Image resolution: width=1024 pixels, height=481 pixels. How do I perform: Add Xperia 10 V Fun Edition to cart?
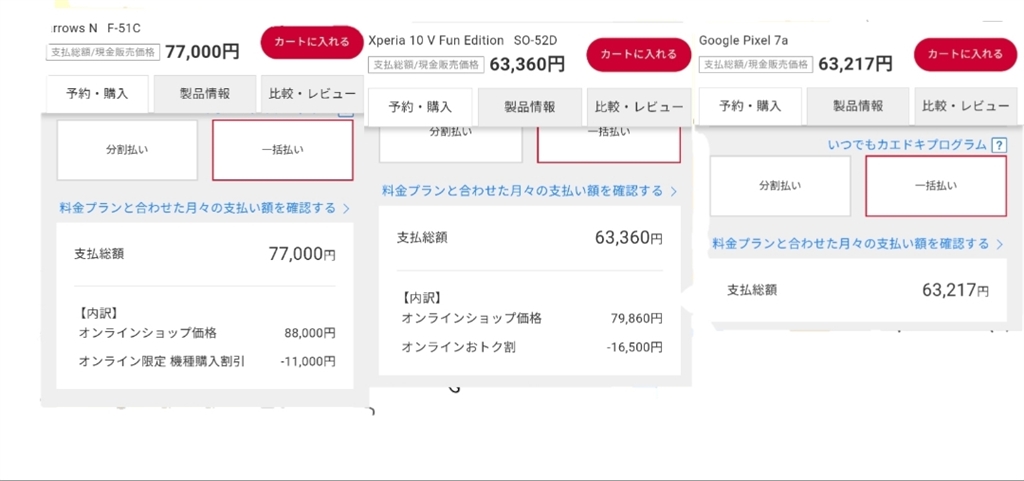tap(638, 54)
